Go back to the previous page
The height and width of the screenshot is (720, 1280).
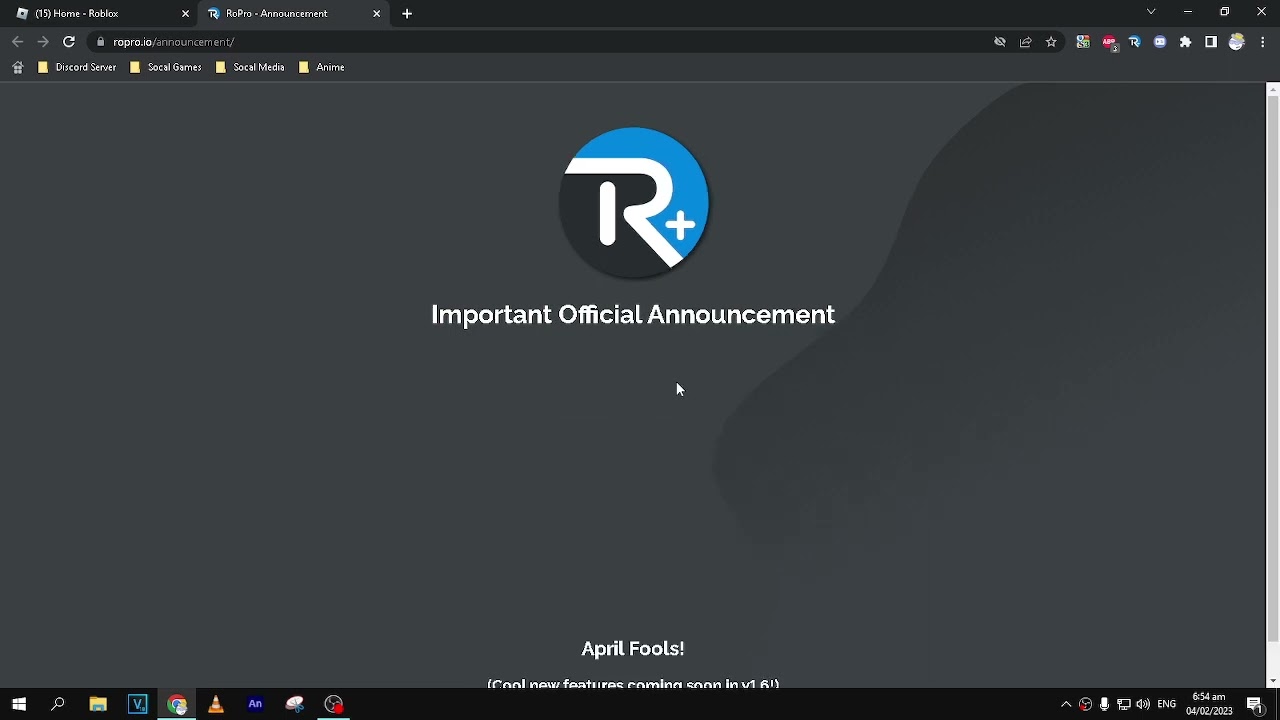(x=18, y=42)
